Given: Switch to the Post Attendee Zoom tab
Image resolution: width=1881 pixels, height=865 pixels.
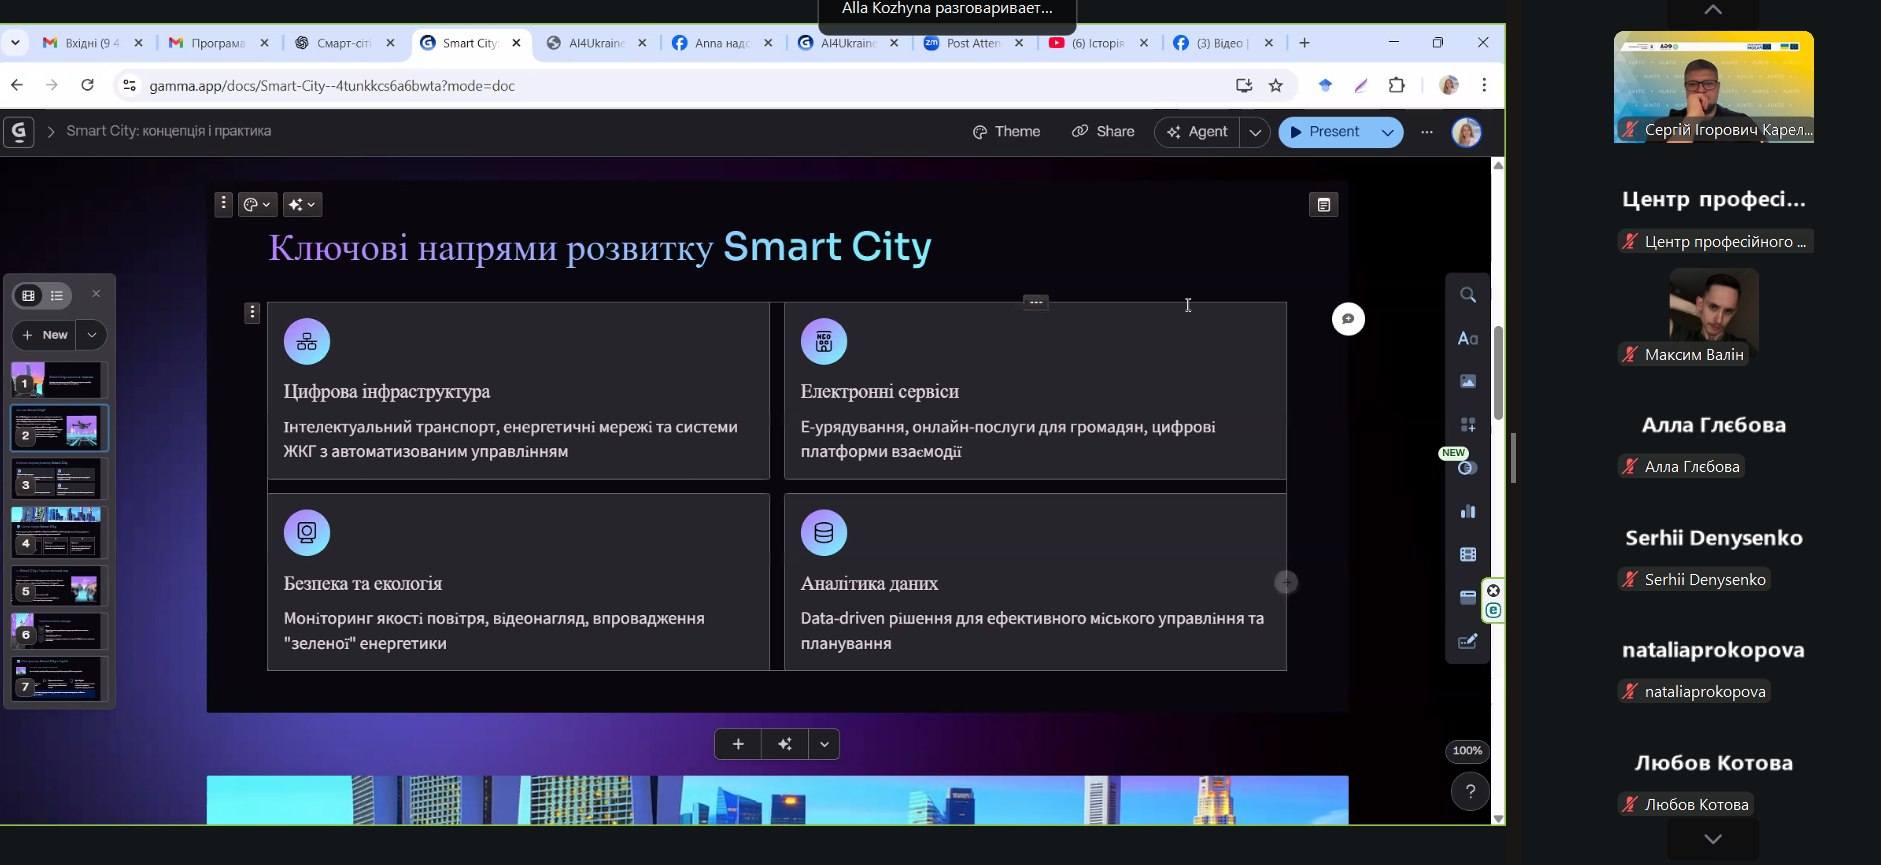Looking at the screenshot, I should pos(972,43).
